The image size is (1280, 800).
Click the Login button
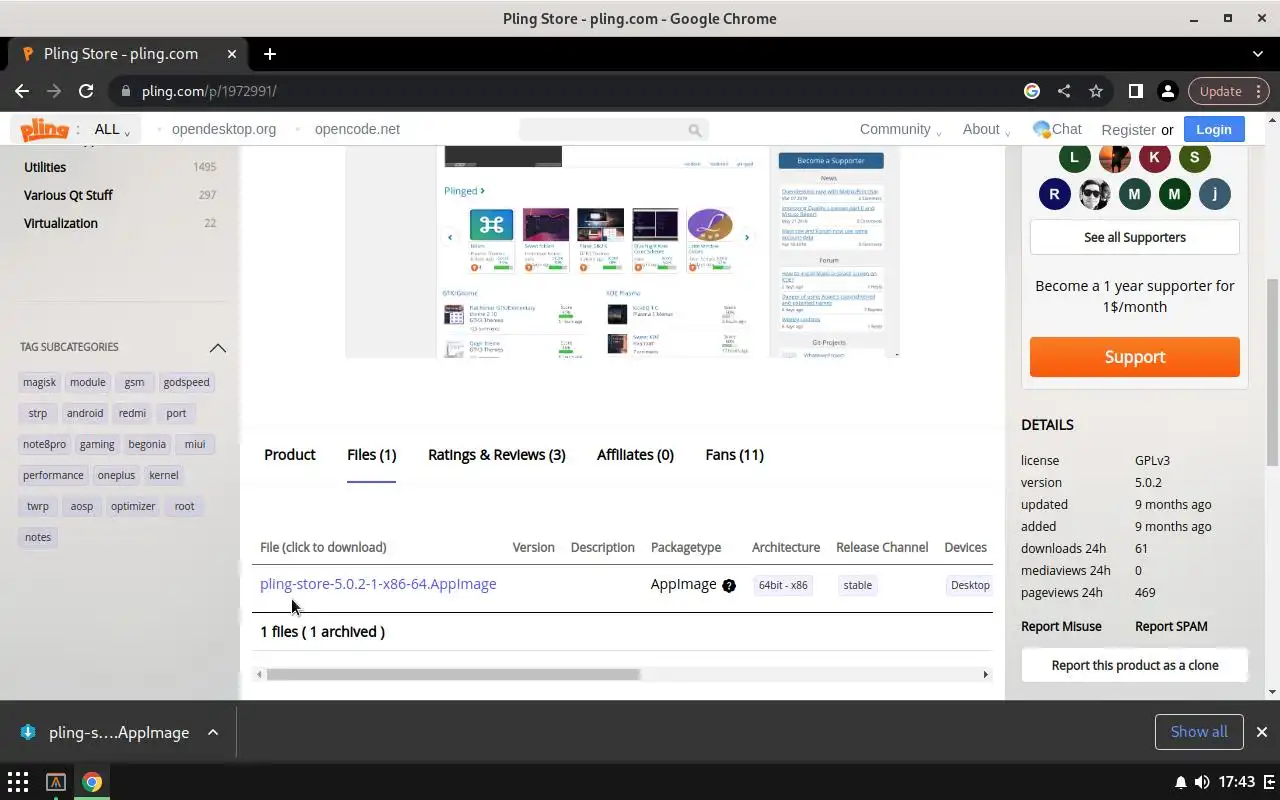coord(1213,129)
